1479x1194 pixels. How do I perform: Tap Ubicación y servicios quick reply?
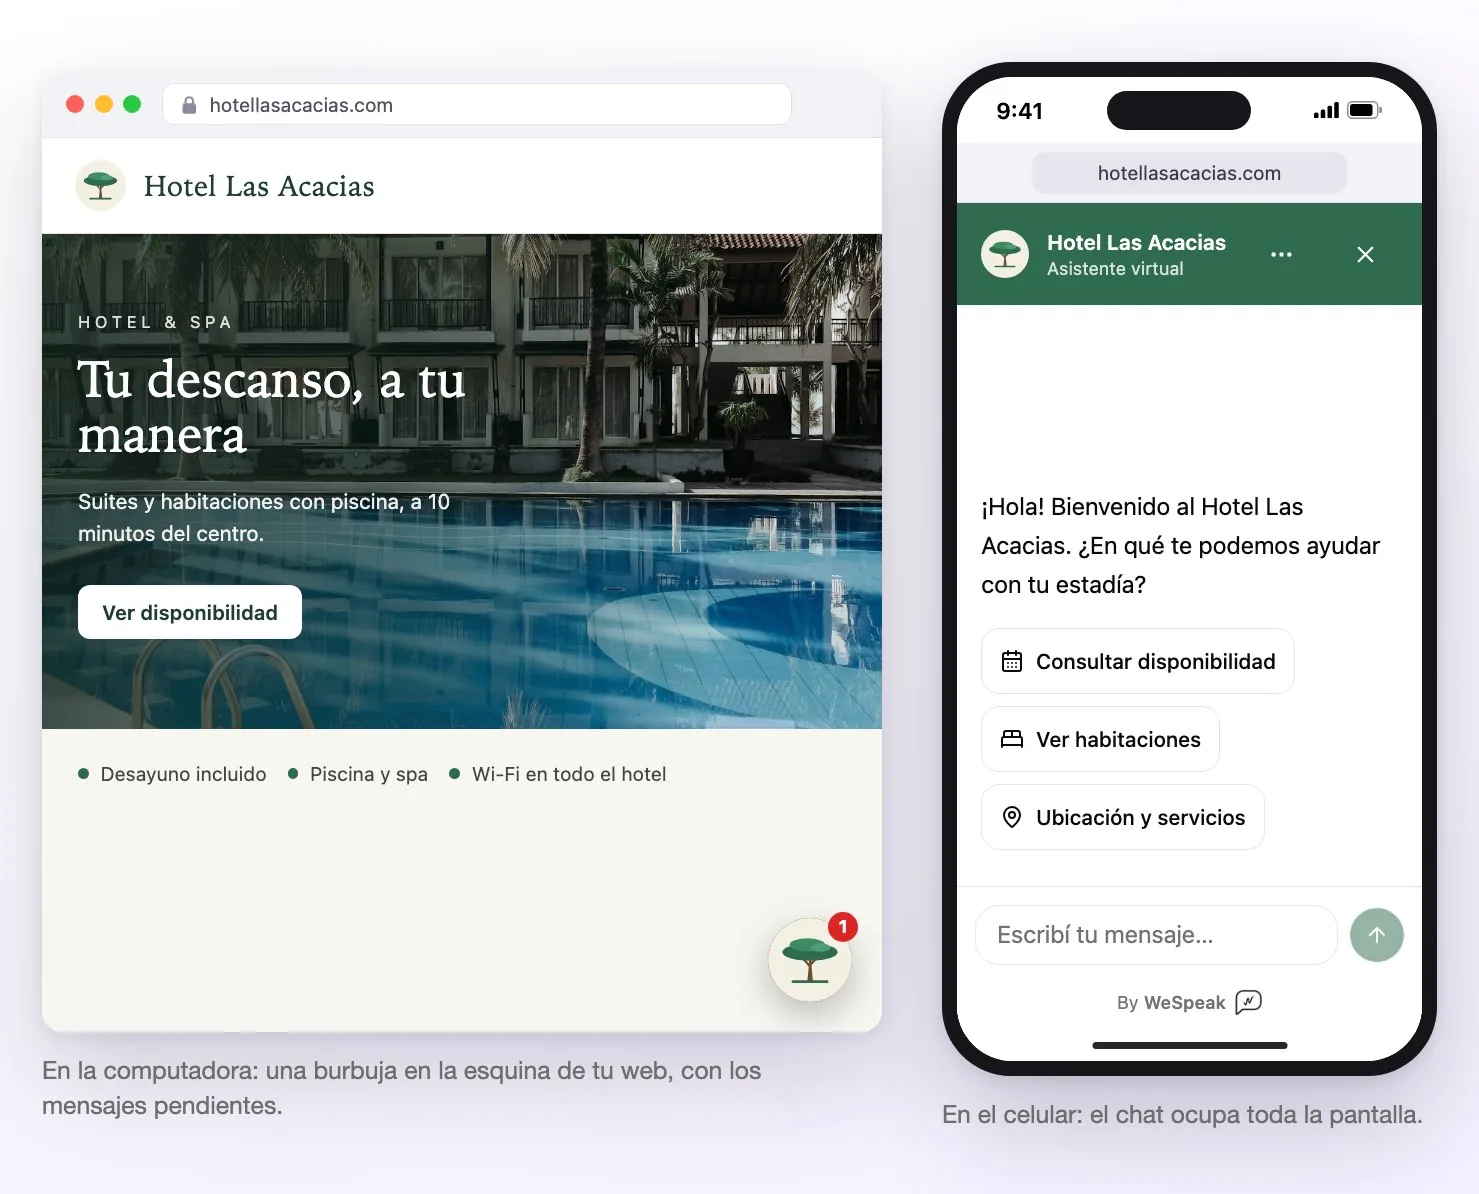[x=1123, y=817]
